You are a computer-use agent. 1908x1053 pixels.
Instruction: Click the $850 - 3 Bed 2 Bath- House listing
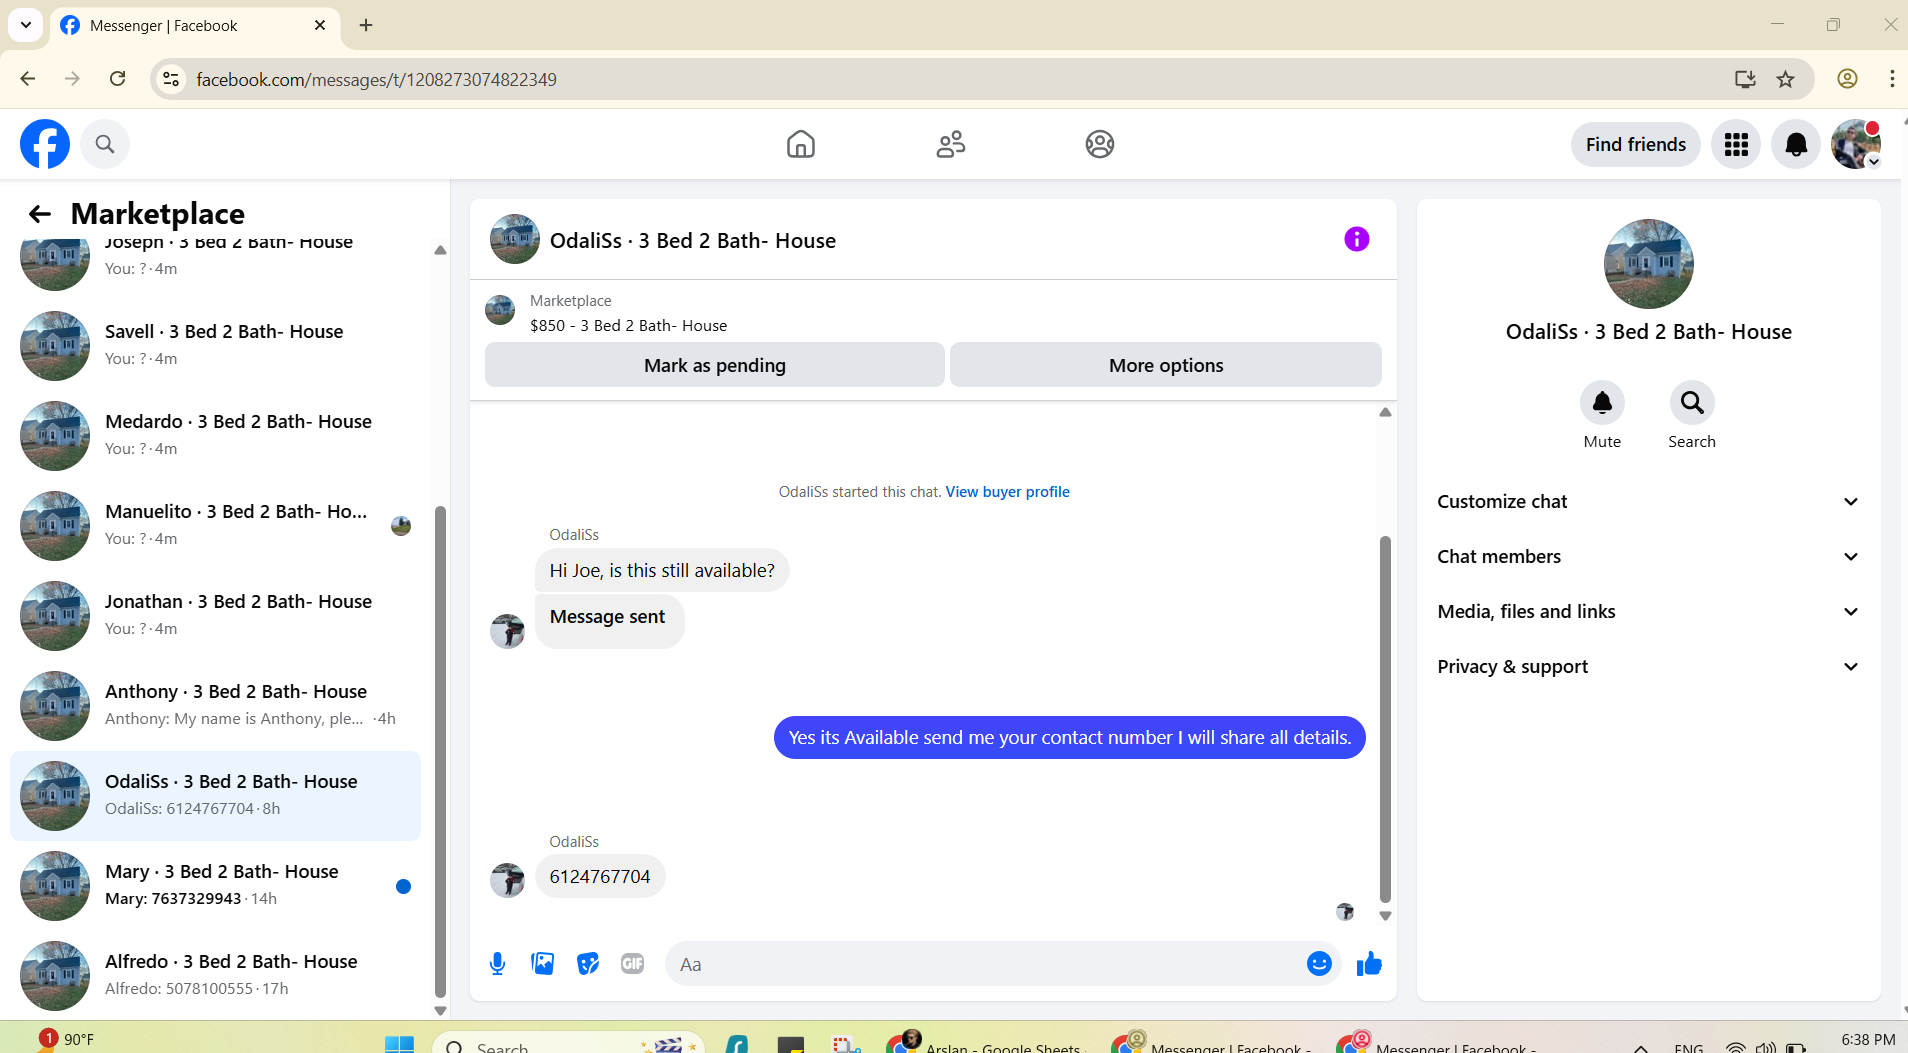pyautogui.click(x=628, y=326)
